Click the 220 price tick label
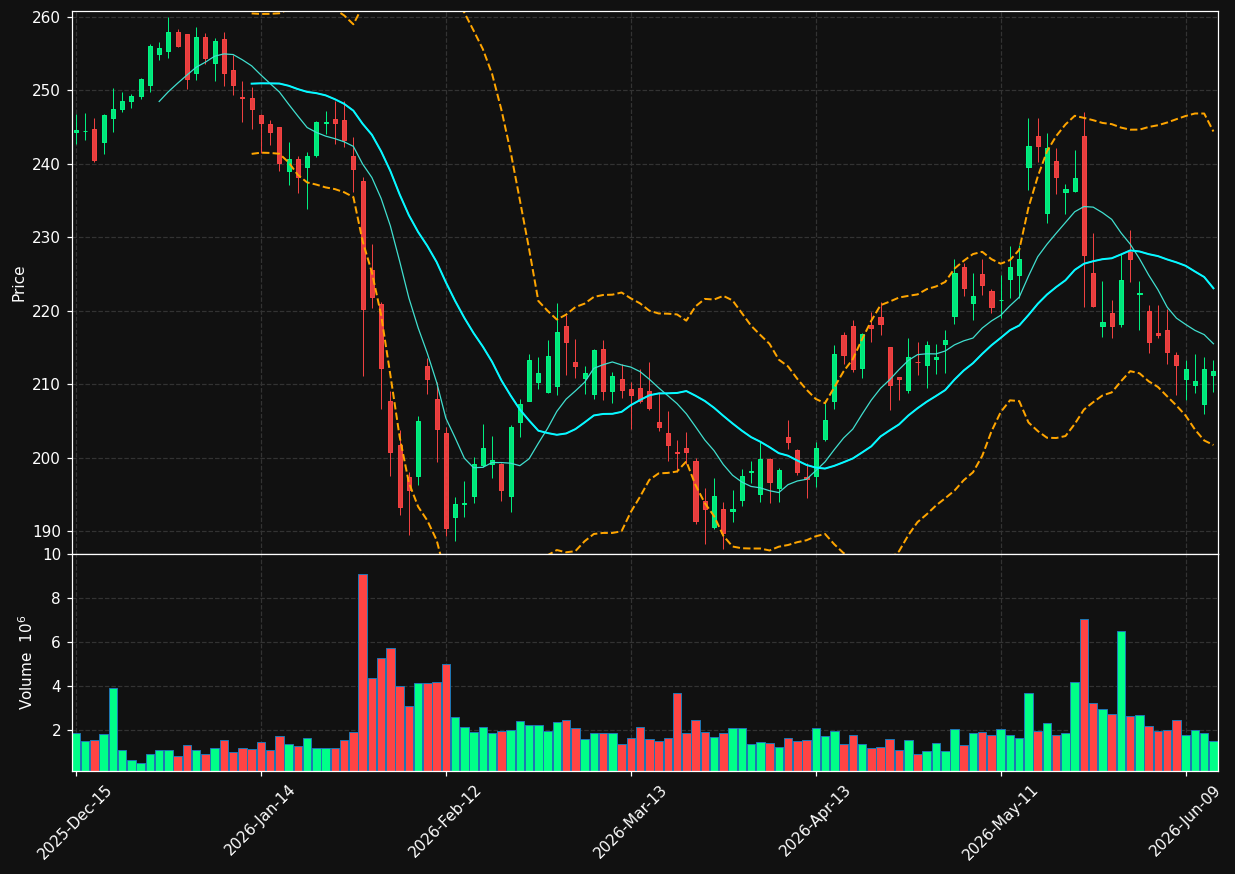Screen dimensions: 1235x874 [48, 311]
